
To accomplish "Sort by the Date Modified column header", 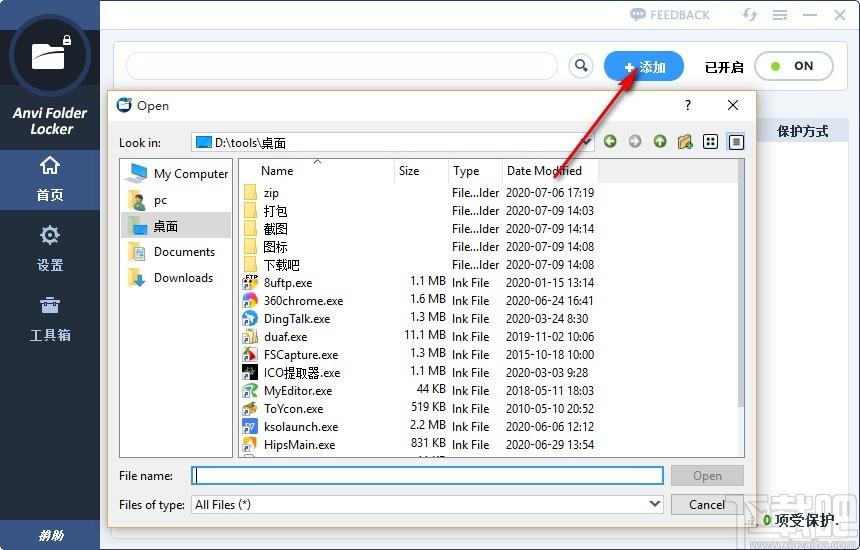I will click(x=550, y=171).
